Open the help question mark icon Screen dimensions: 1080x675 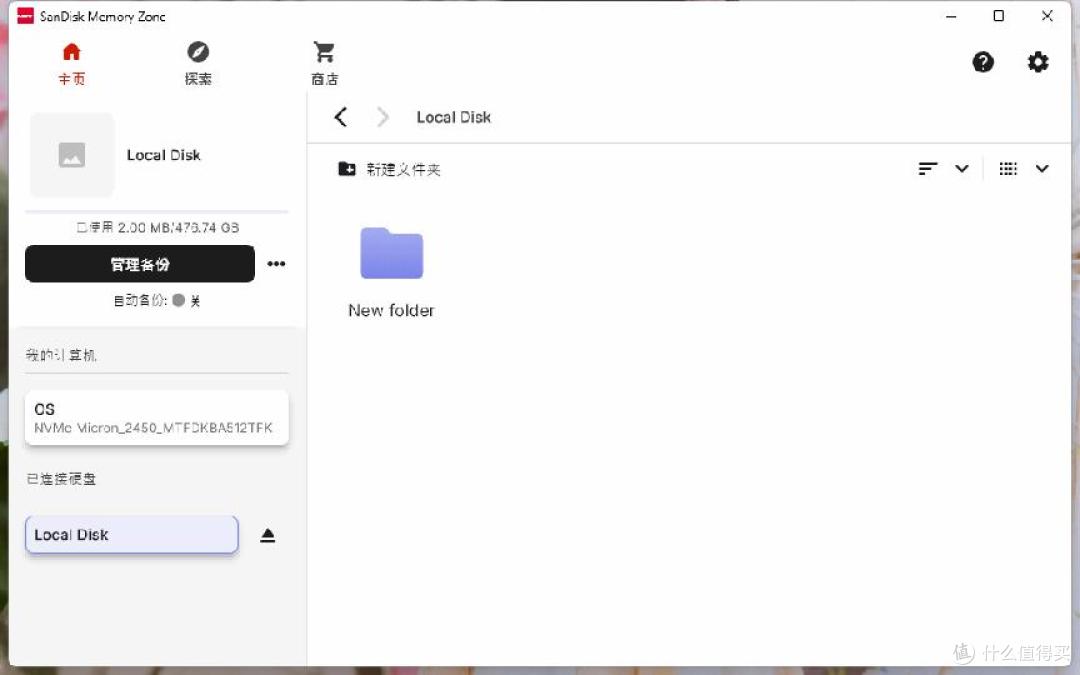pyautogui.click(x=983, y=62)
